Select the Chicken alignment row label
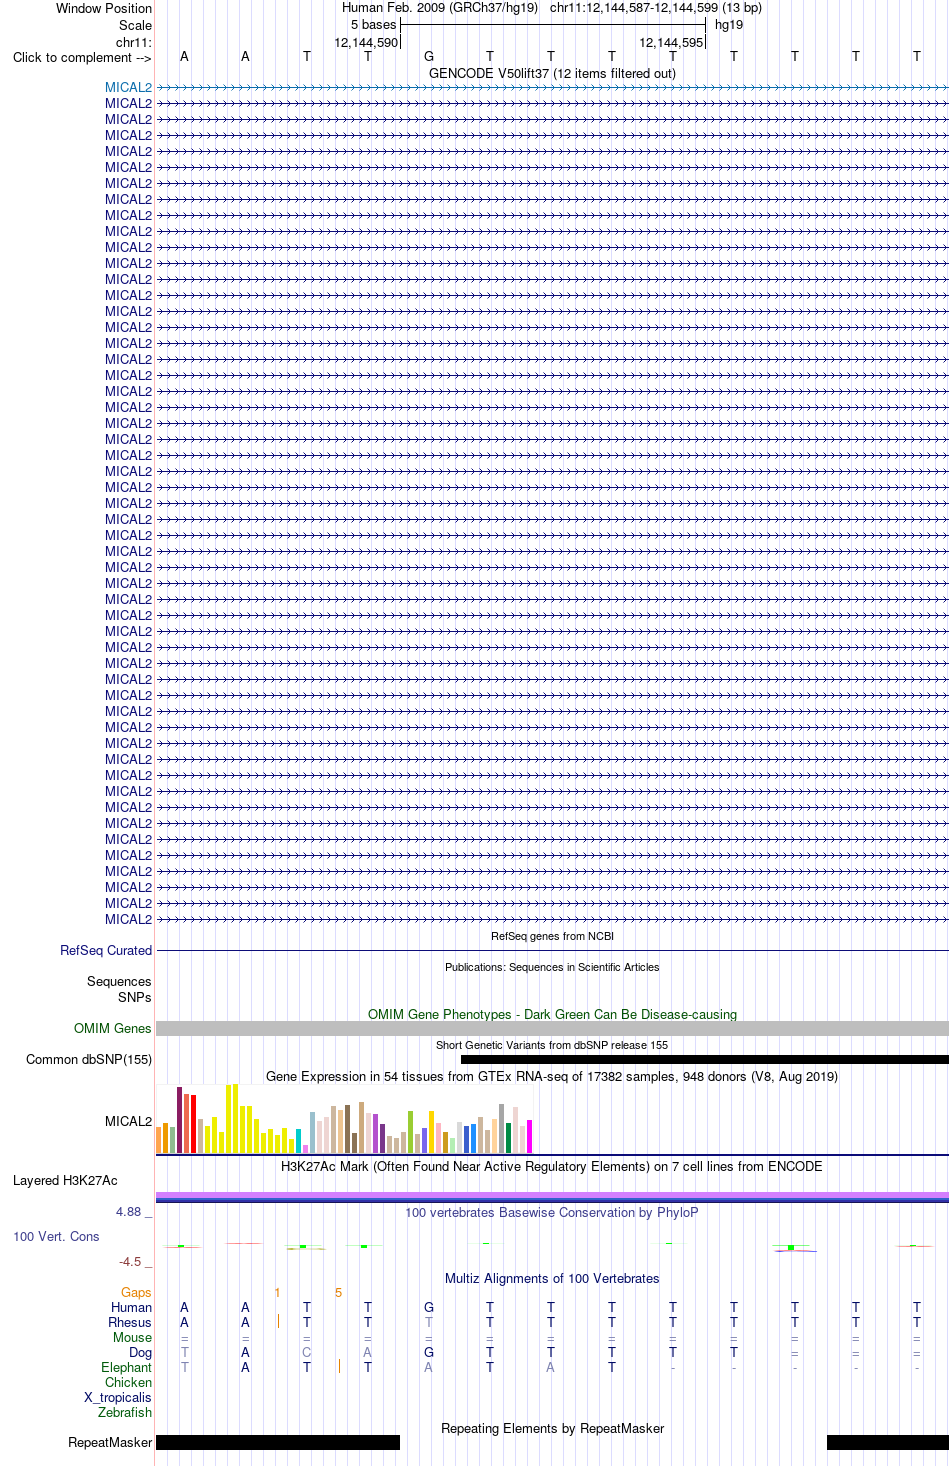Screen dimensions: 950x1466 pyautogui.click(x=128, y=1382)
